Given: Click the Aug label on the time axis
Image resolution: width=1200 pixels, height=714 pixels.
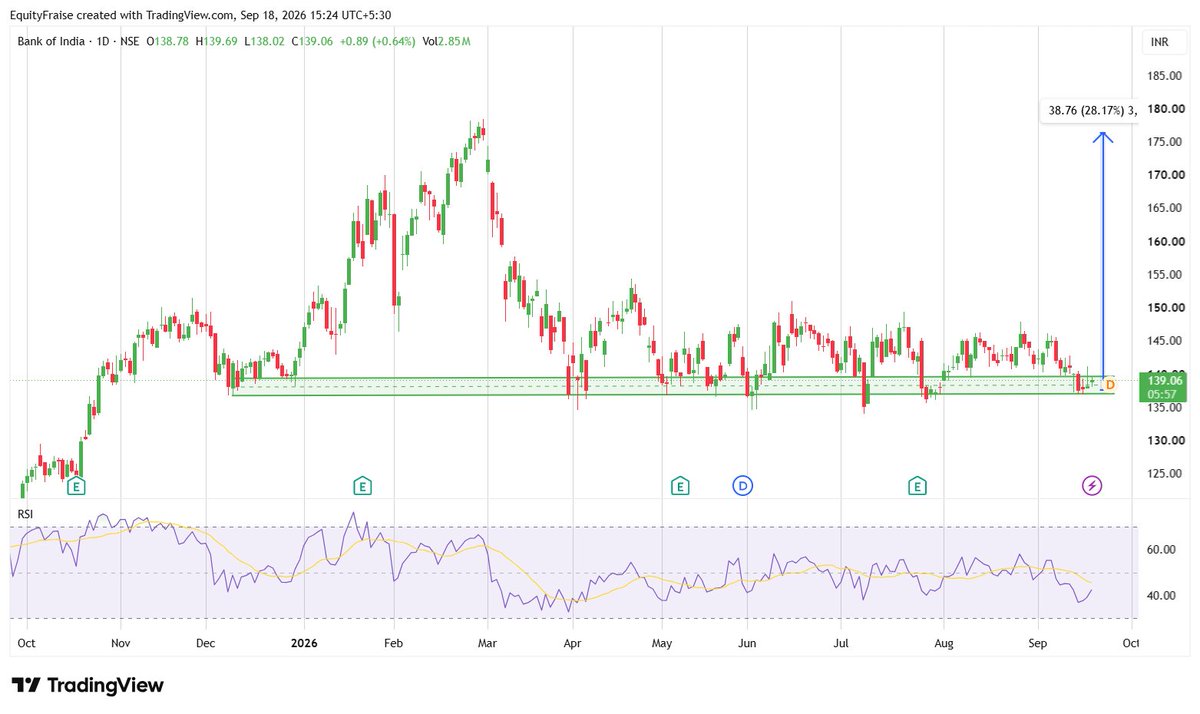Looking at the screenshot, I should click(x=944, y=644).
